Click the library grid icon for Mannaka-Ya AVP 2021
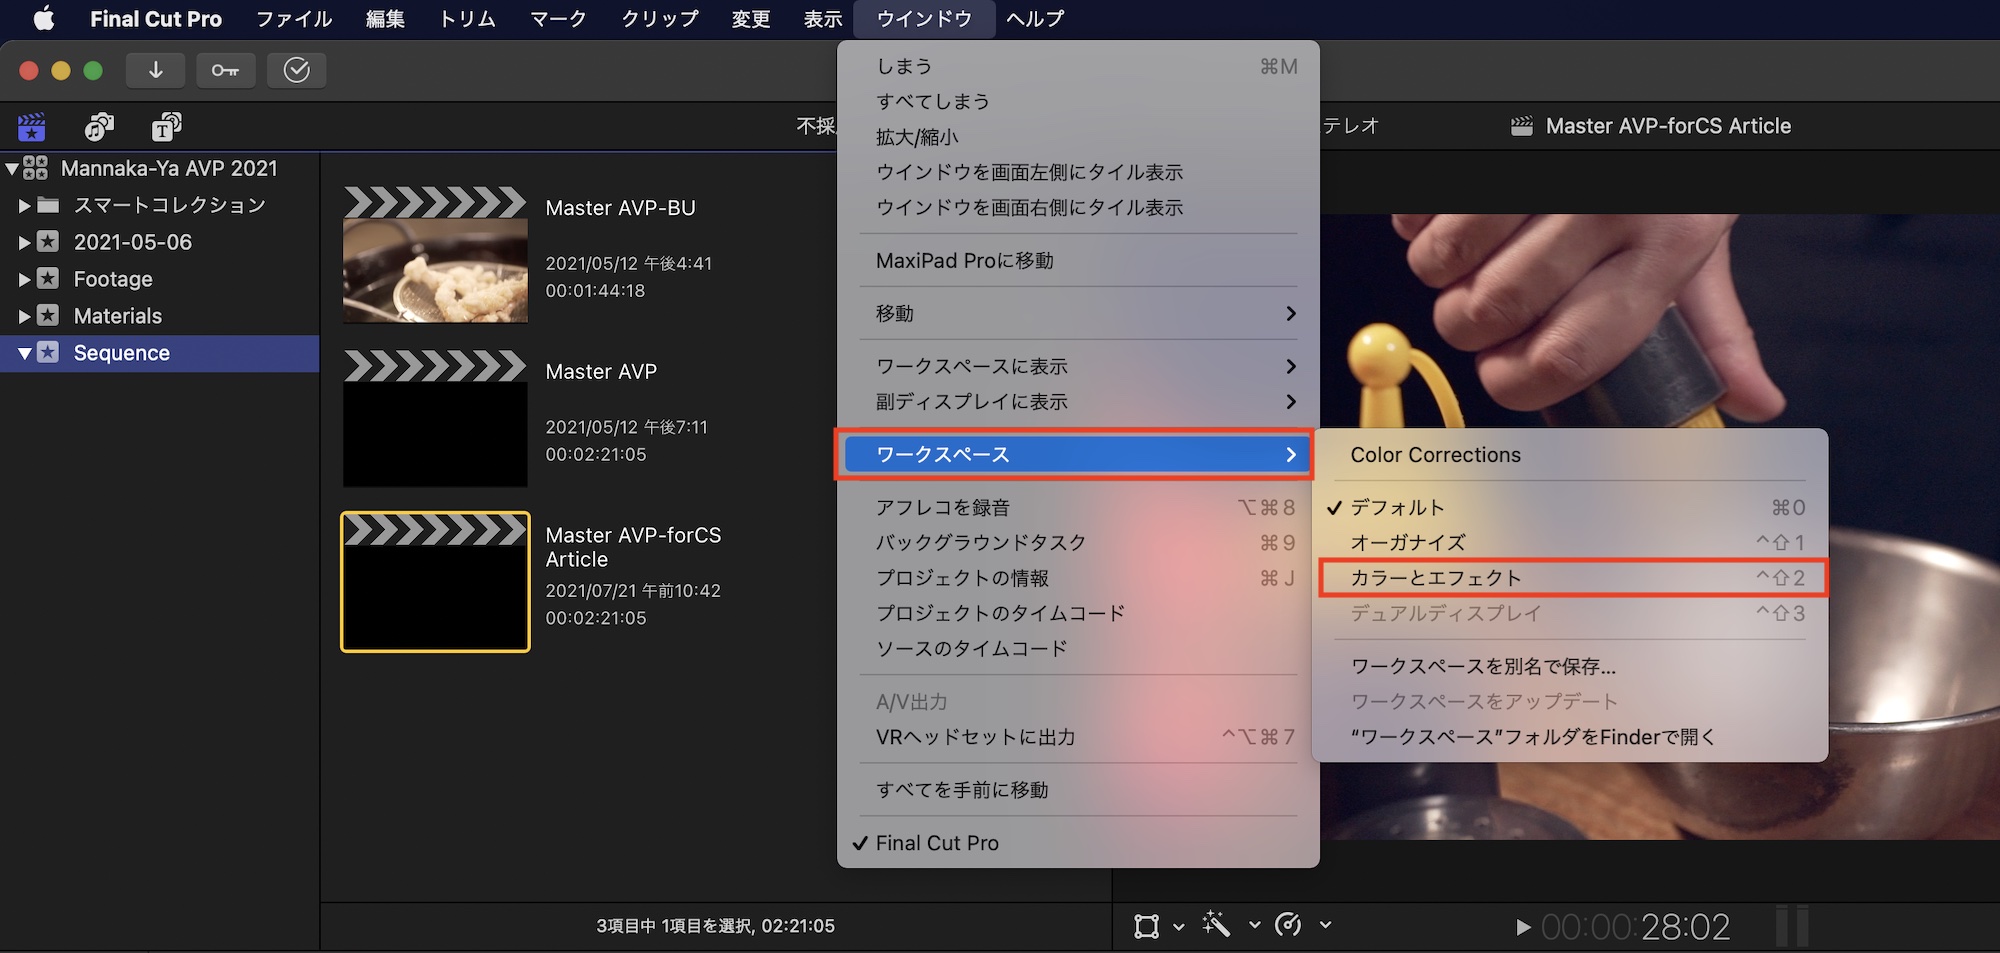The height and width of the screenshot is (953, 2000). click(35, 168)
